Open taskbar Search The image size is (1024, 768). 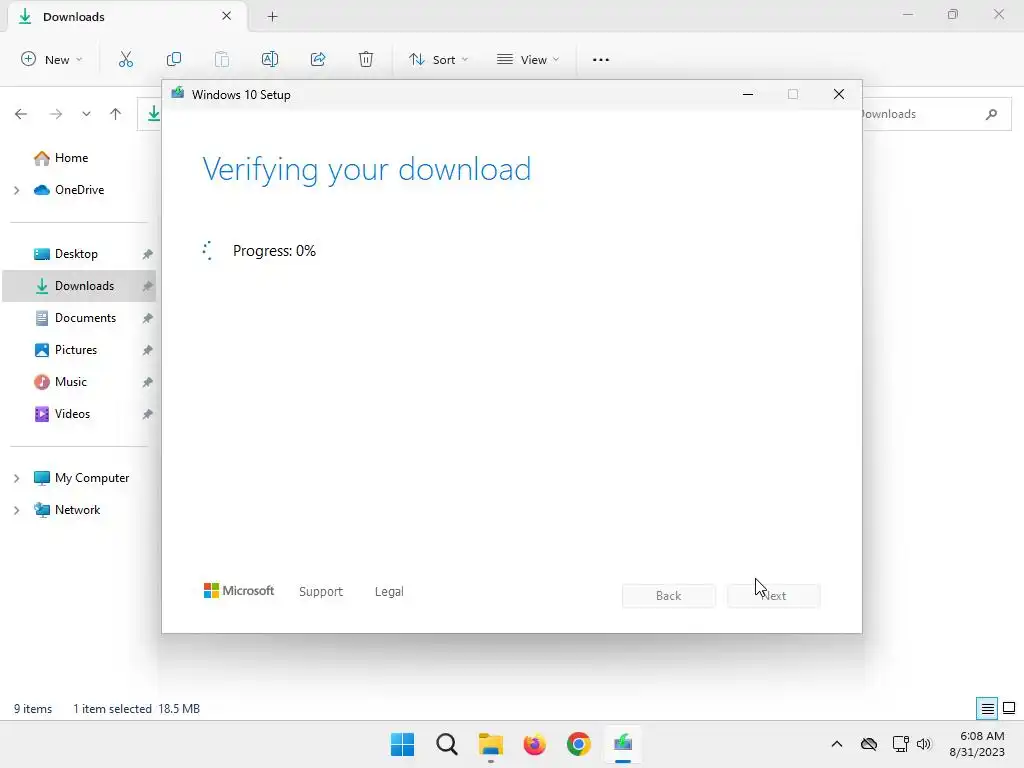coord(447,744)
